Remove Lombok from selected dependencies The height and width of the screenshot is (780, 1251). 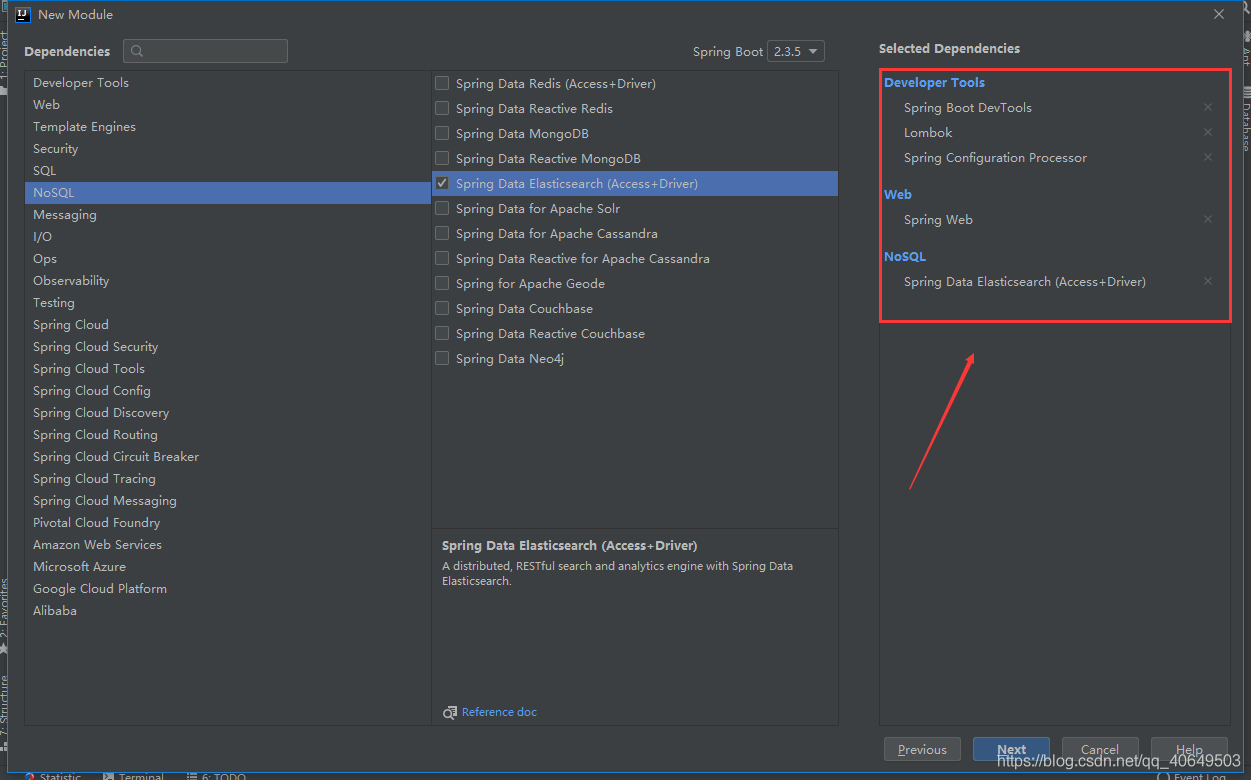click(1207, 132)
